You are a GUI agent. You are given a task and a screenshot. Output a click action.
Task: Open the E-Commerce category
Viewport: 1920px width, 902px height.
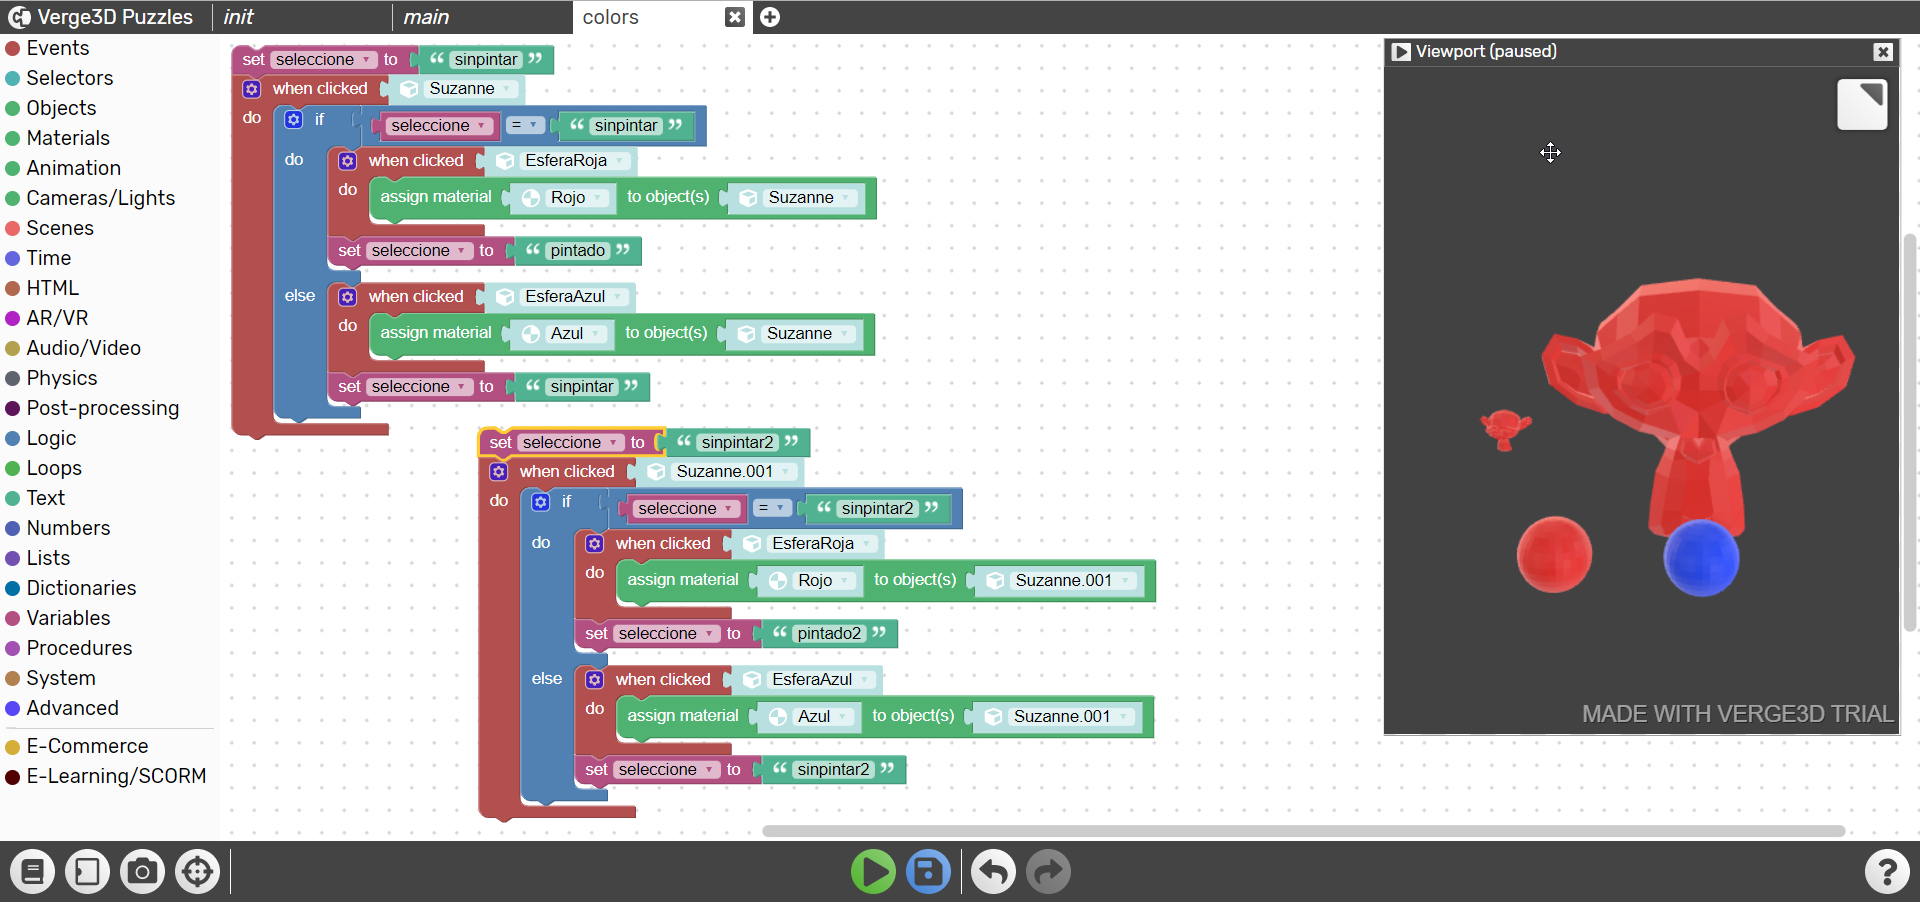(x=87, y=746)
